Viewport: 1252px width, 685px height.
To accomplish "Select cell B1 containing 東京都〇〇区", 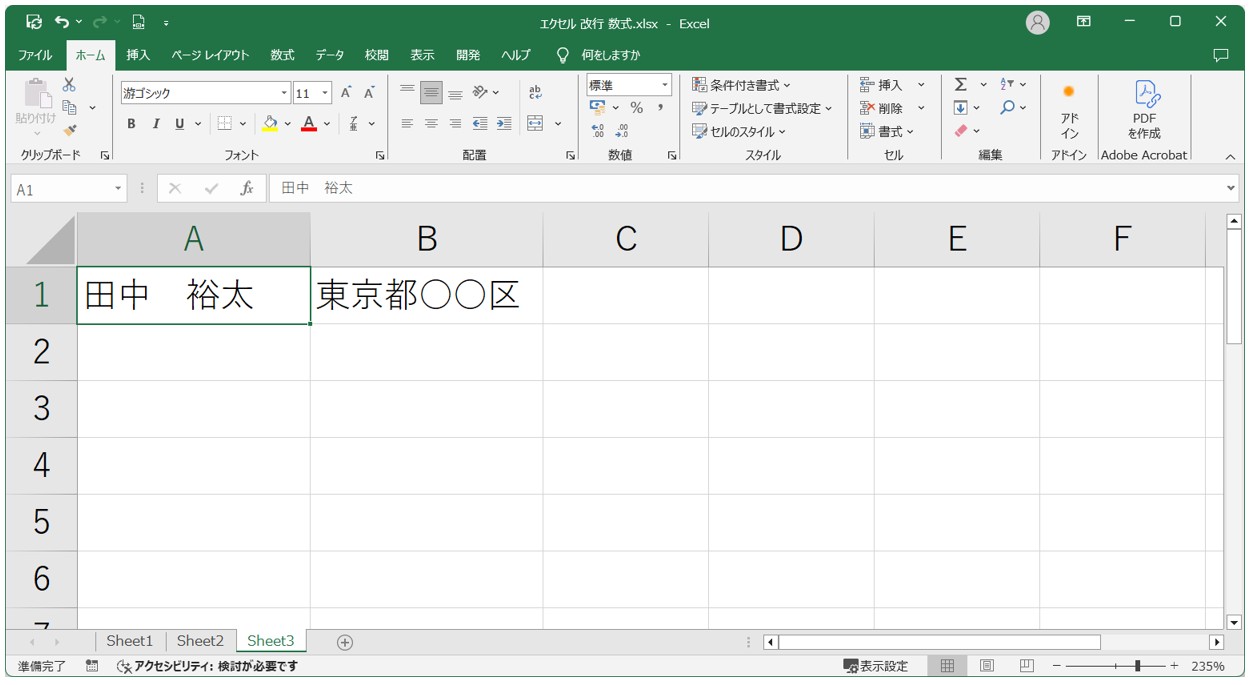I will click(x=426, y=296).
